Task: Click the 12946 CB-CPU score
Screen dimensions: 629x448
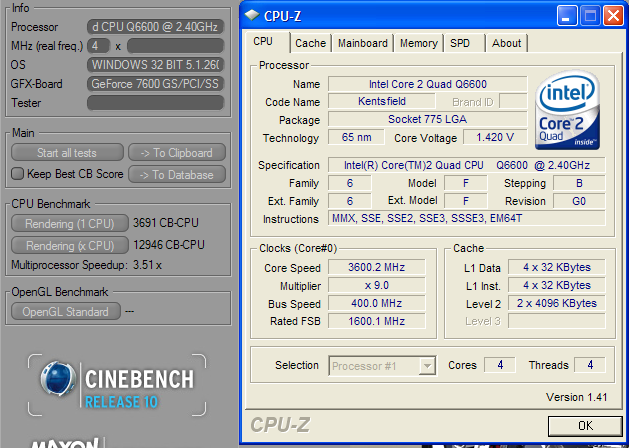Action: (169, 245)
